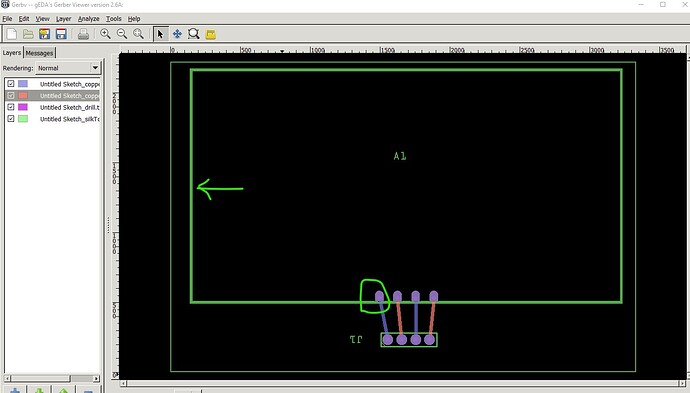Switch to the Layers tab
Screen dimensions: 690x393
(x=12, y=52)
